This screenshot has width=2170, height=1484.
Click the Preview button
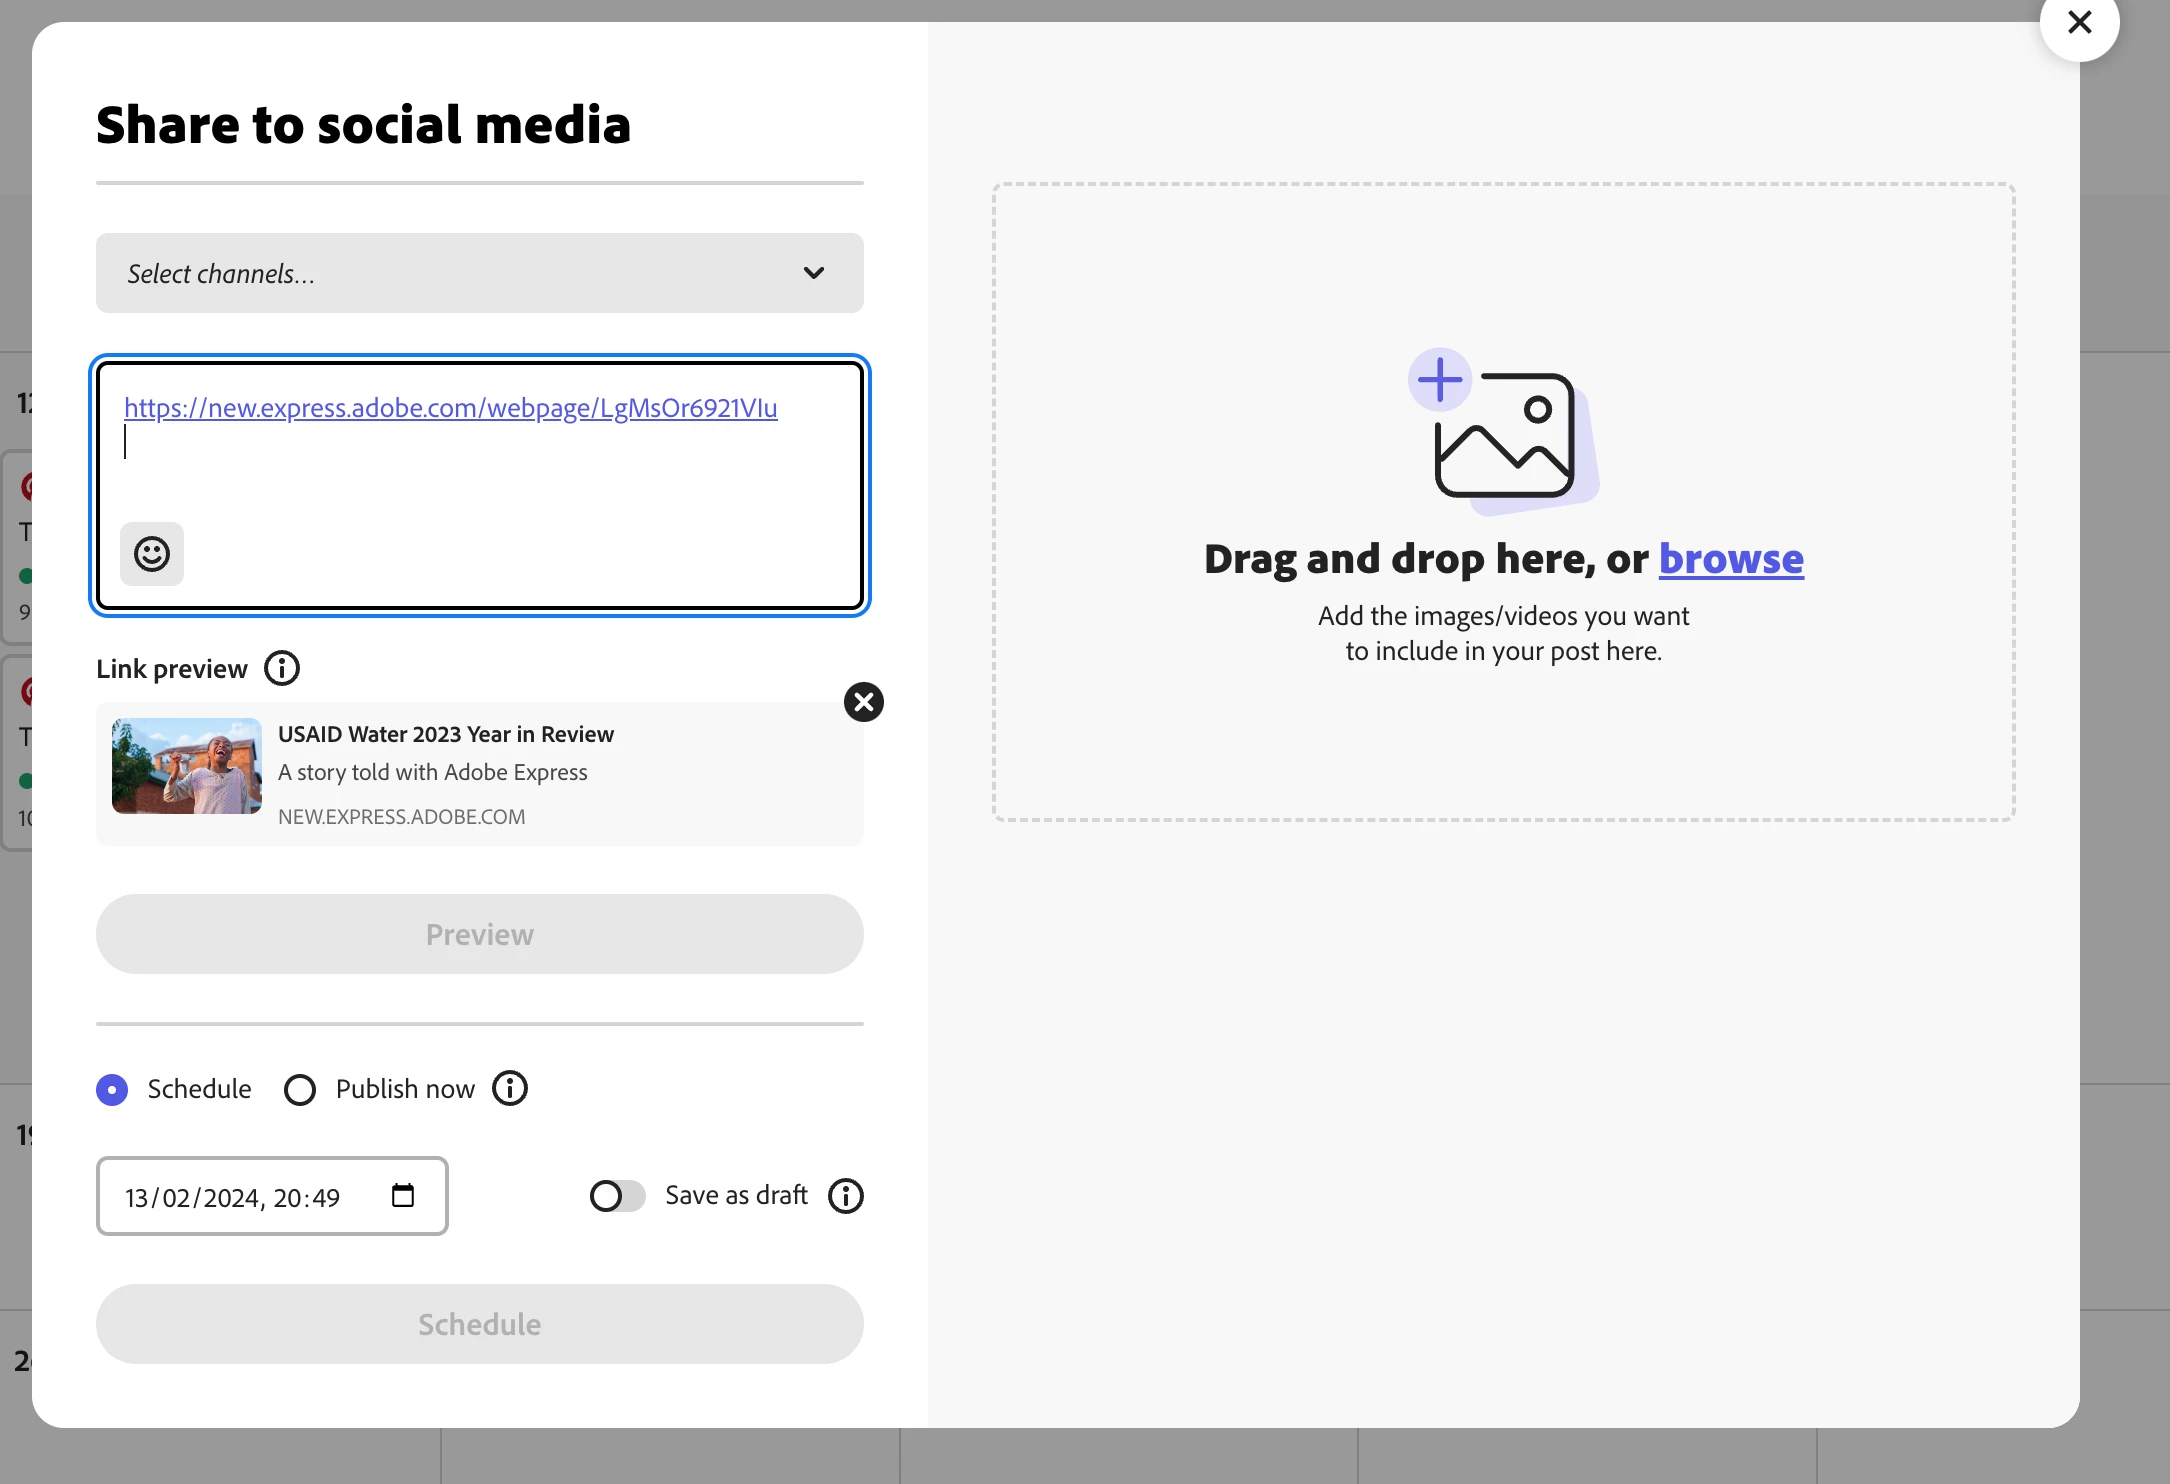pyautogui.click(x=480, y=934)
